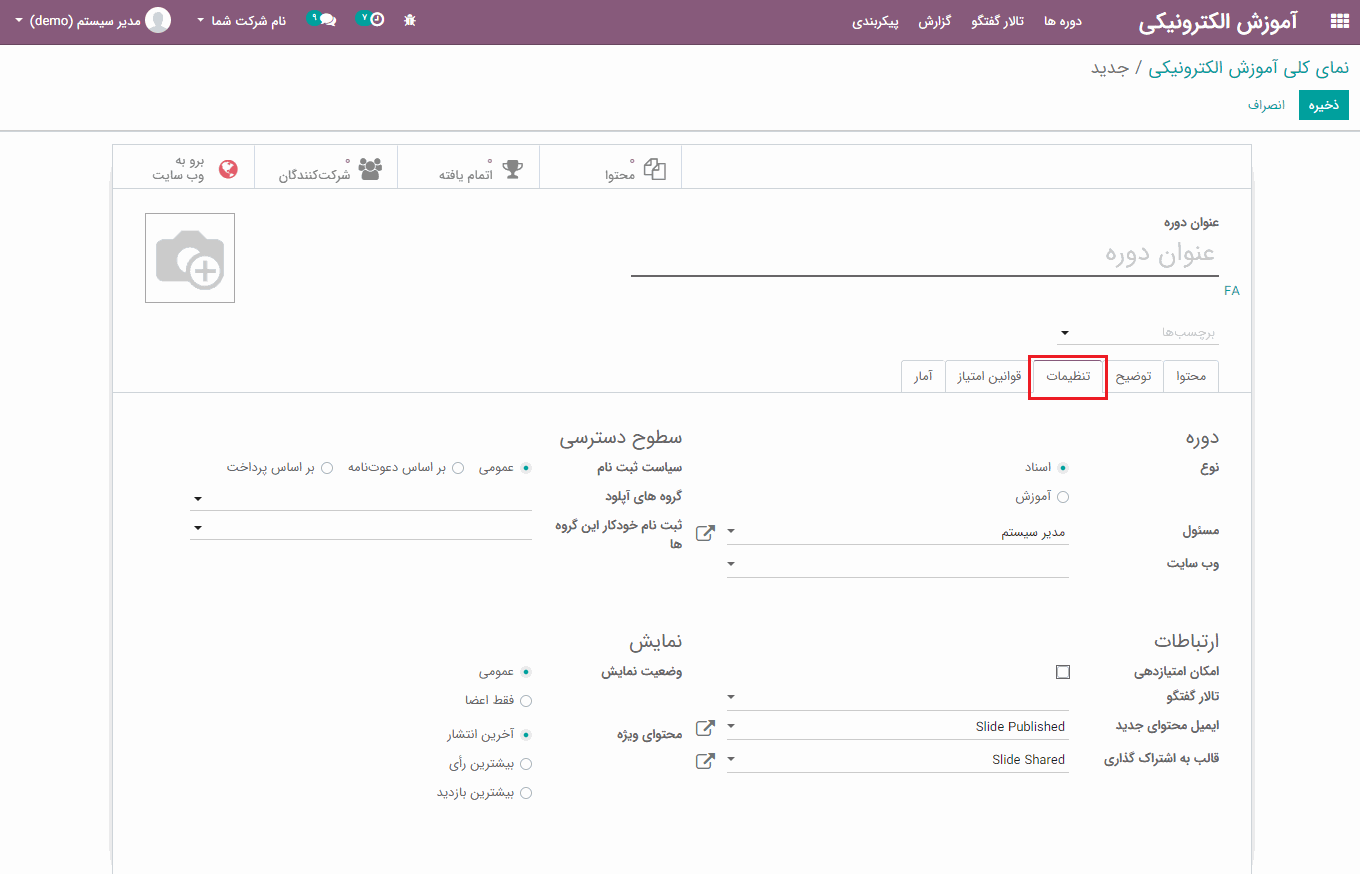Click the شرکت‌کنندگان attendees stat button
The image size is (1360, 874).
[327, 168]
